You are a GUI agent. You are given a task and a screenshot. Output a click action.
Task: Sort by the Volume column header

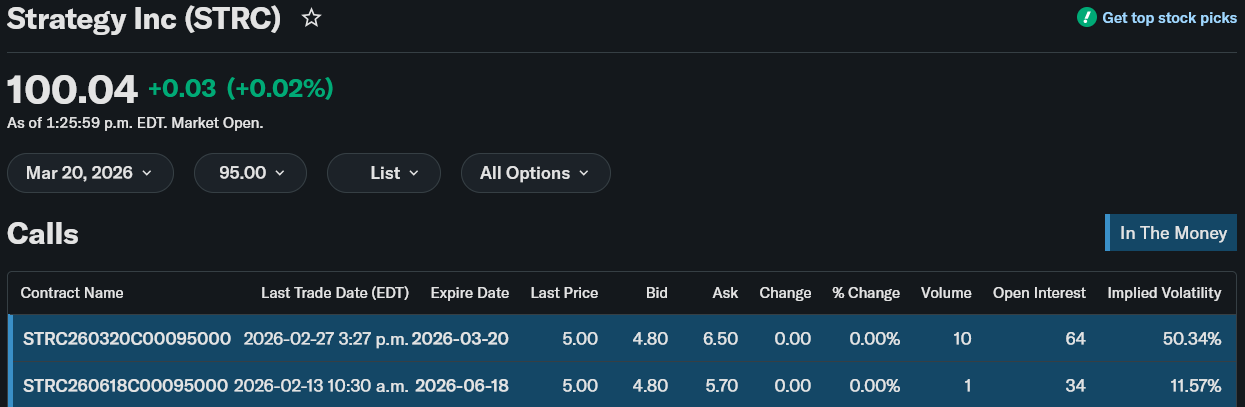(946, 293)
